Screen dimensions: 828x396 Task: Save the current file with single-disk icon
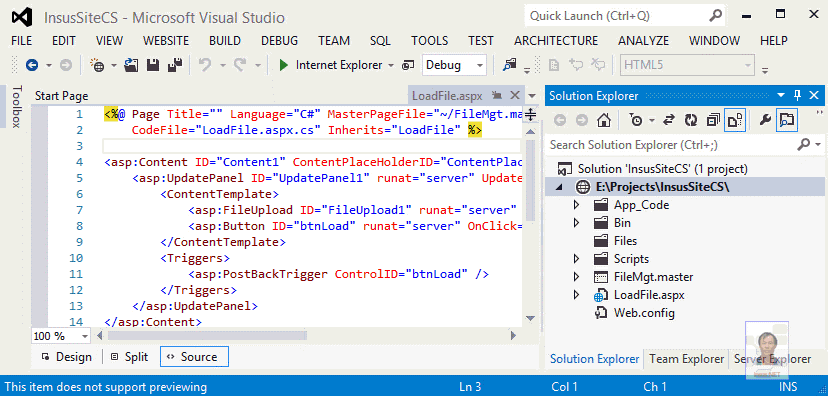click(153, 65)
